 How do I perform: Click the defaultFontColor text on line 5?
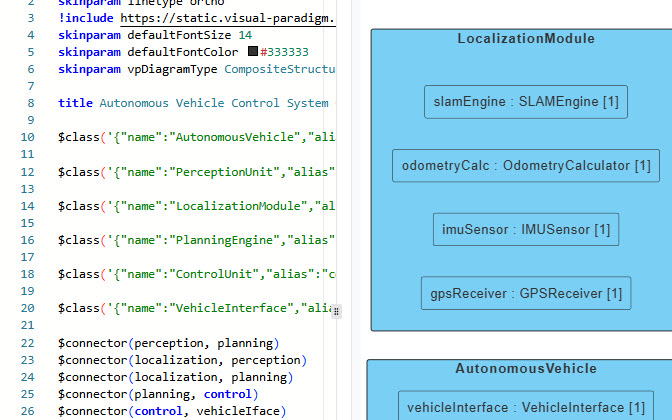tap(183, 52)
